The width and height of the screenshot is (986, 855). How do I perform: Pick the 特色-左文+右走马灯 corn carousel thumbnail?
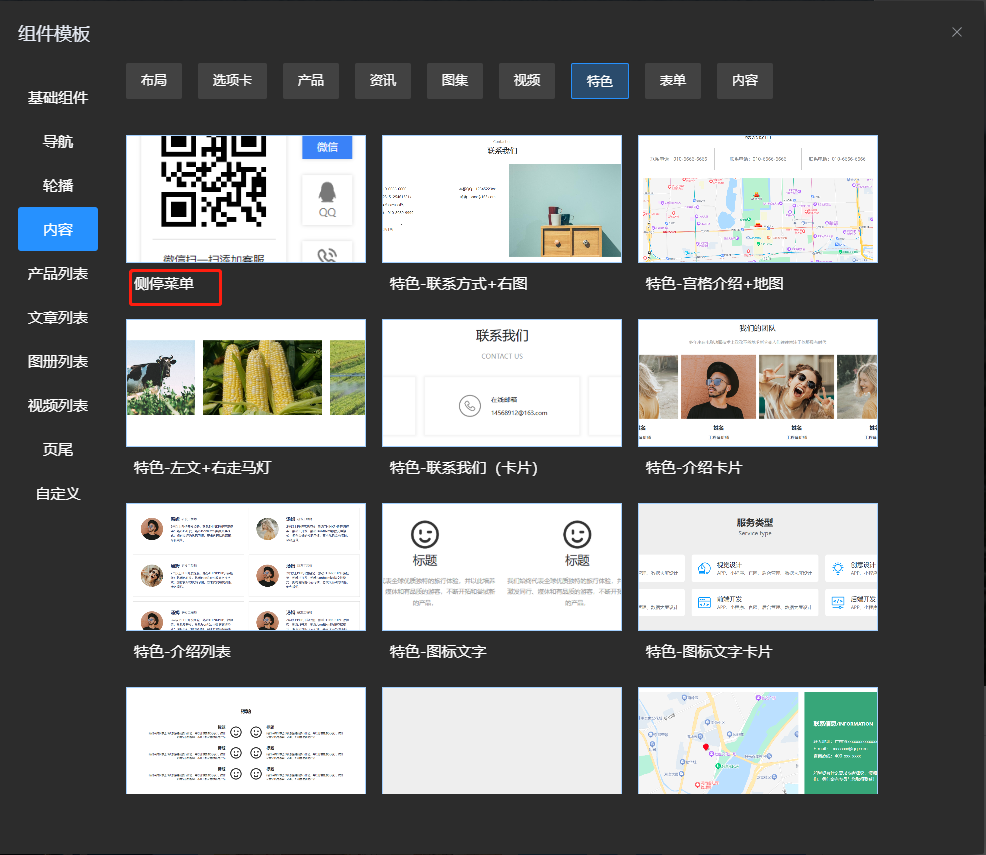[246, 383]
